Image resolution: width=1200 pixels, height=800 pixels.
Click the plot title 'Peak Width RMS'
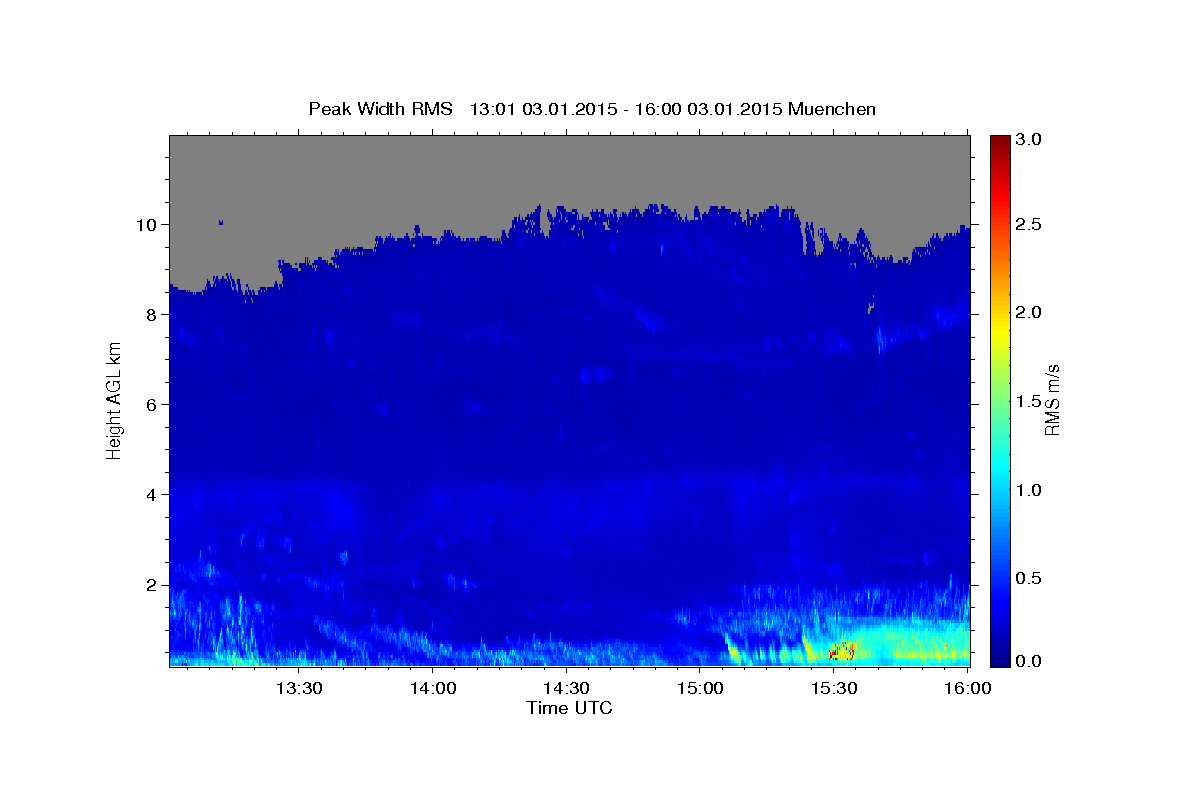(381, 108)
